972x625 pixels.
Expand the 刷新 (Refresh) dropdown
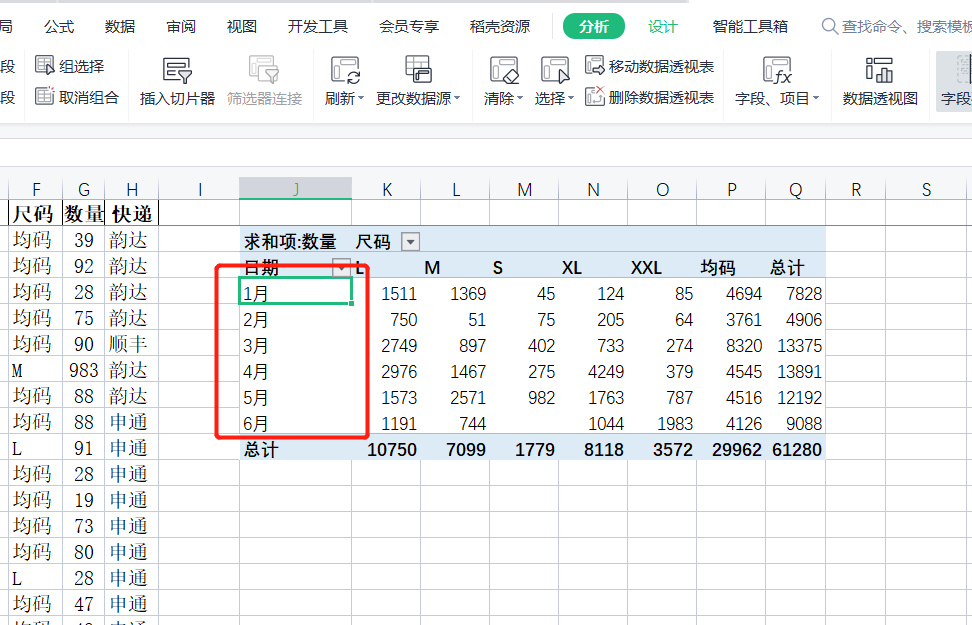pos(346,99)
